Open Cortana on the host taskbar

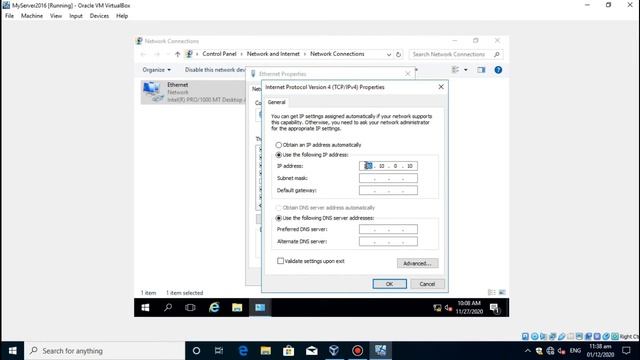click(196, 351)
